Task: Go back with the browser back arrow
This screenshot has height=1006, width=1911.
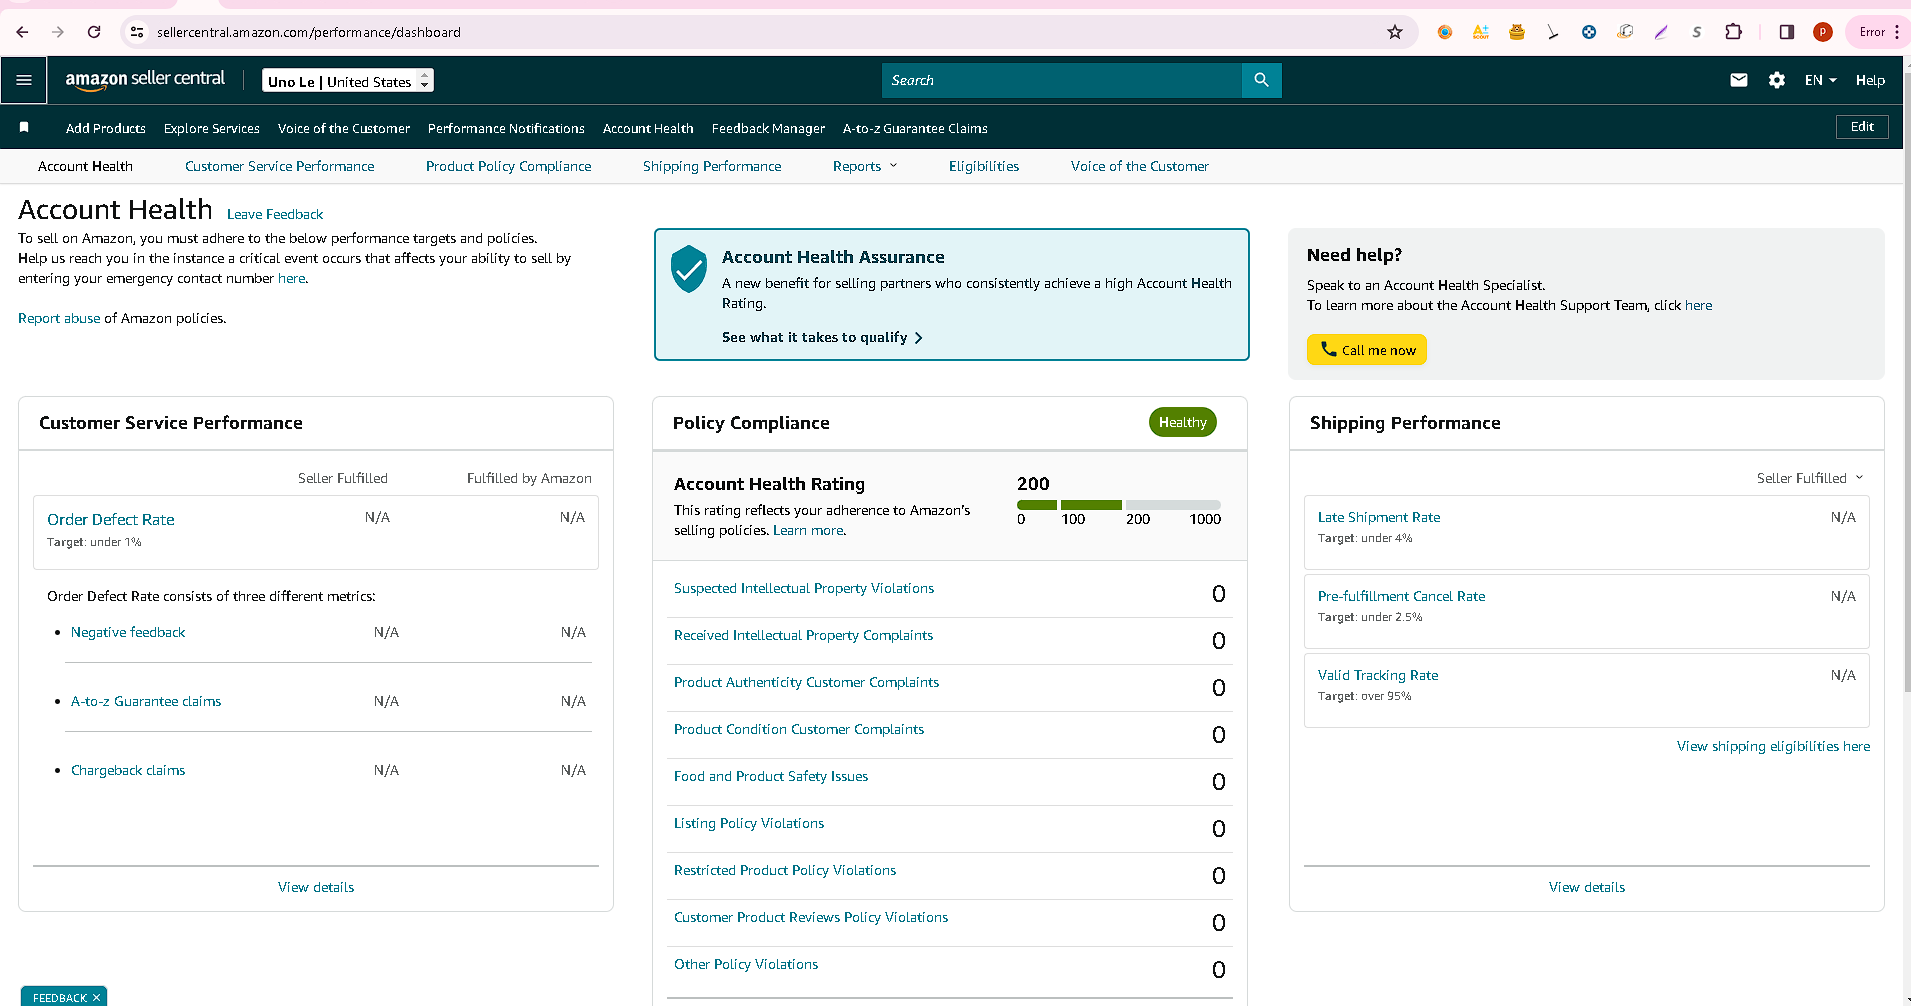Action: click(x=22, y=32)
